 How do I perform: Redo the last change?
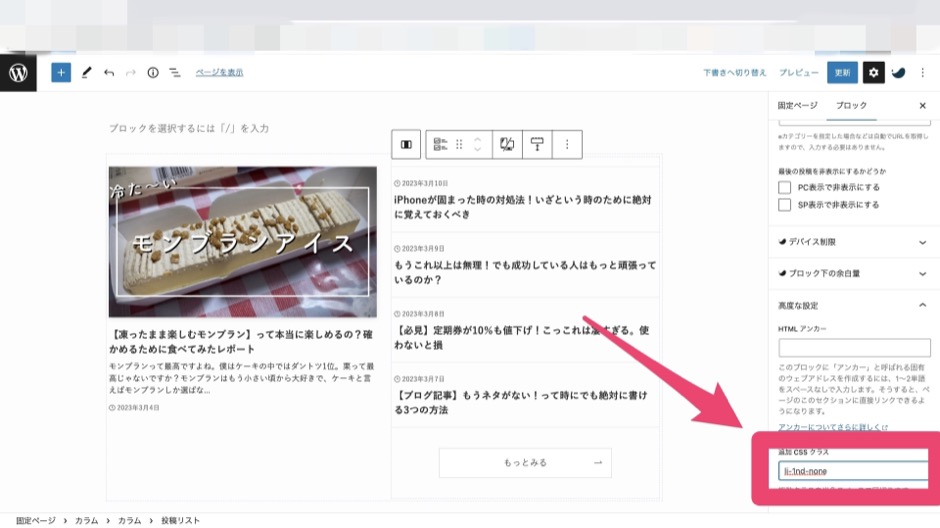click(x=130, y=73)
